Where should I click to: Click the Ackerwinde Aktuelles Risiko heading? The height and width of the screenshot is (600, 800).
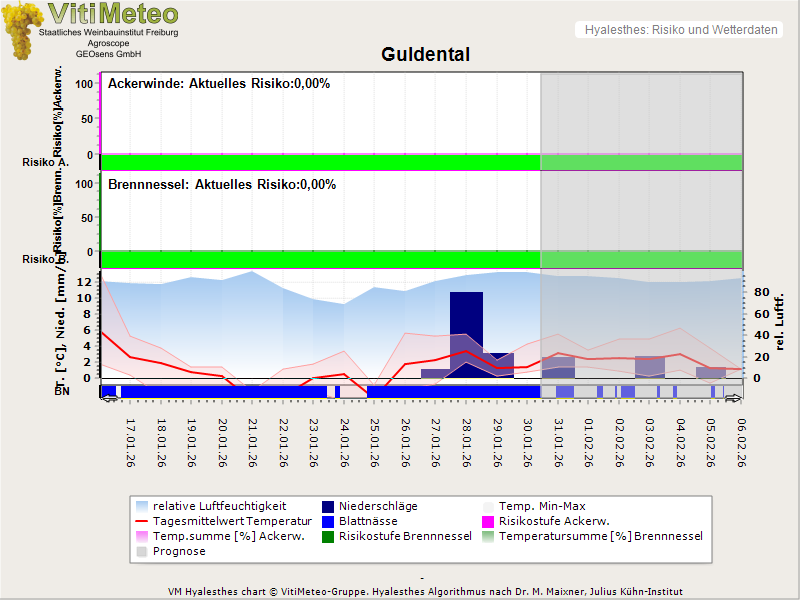coord(219,84)
